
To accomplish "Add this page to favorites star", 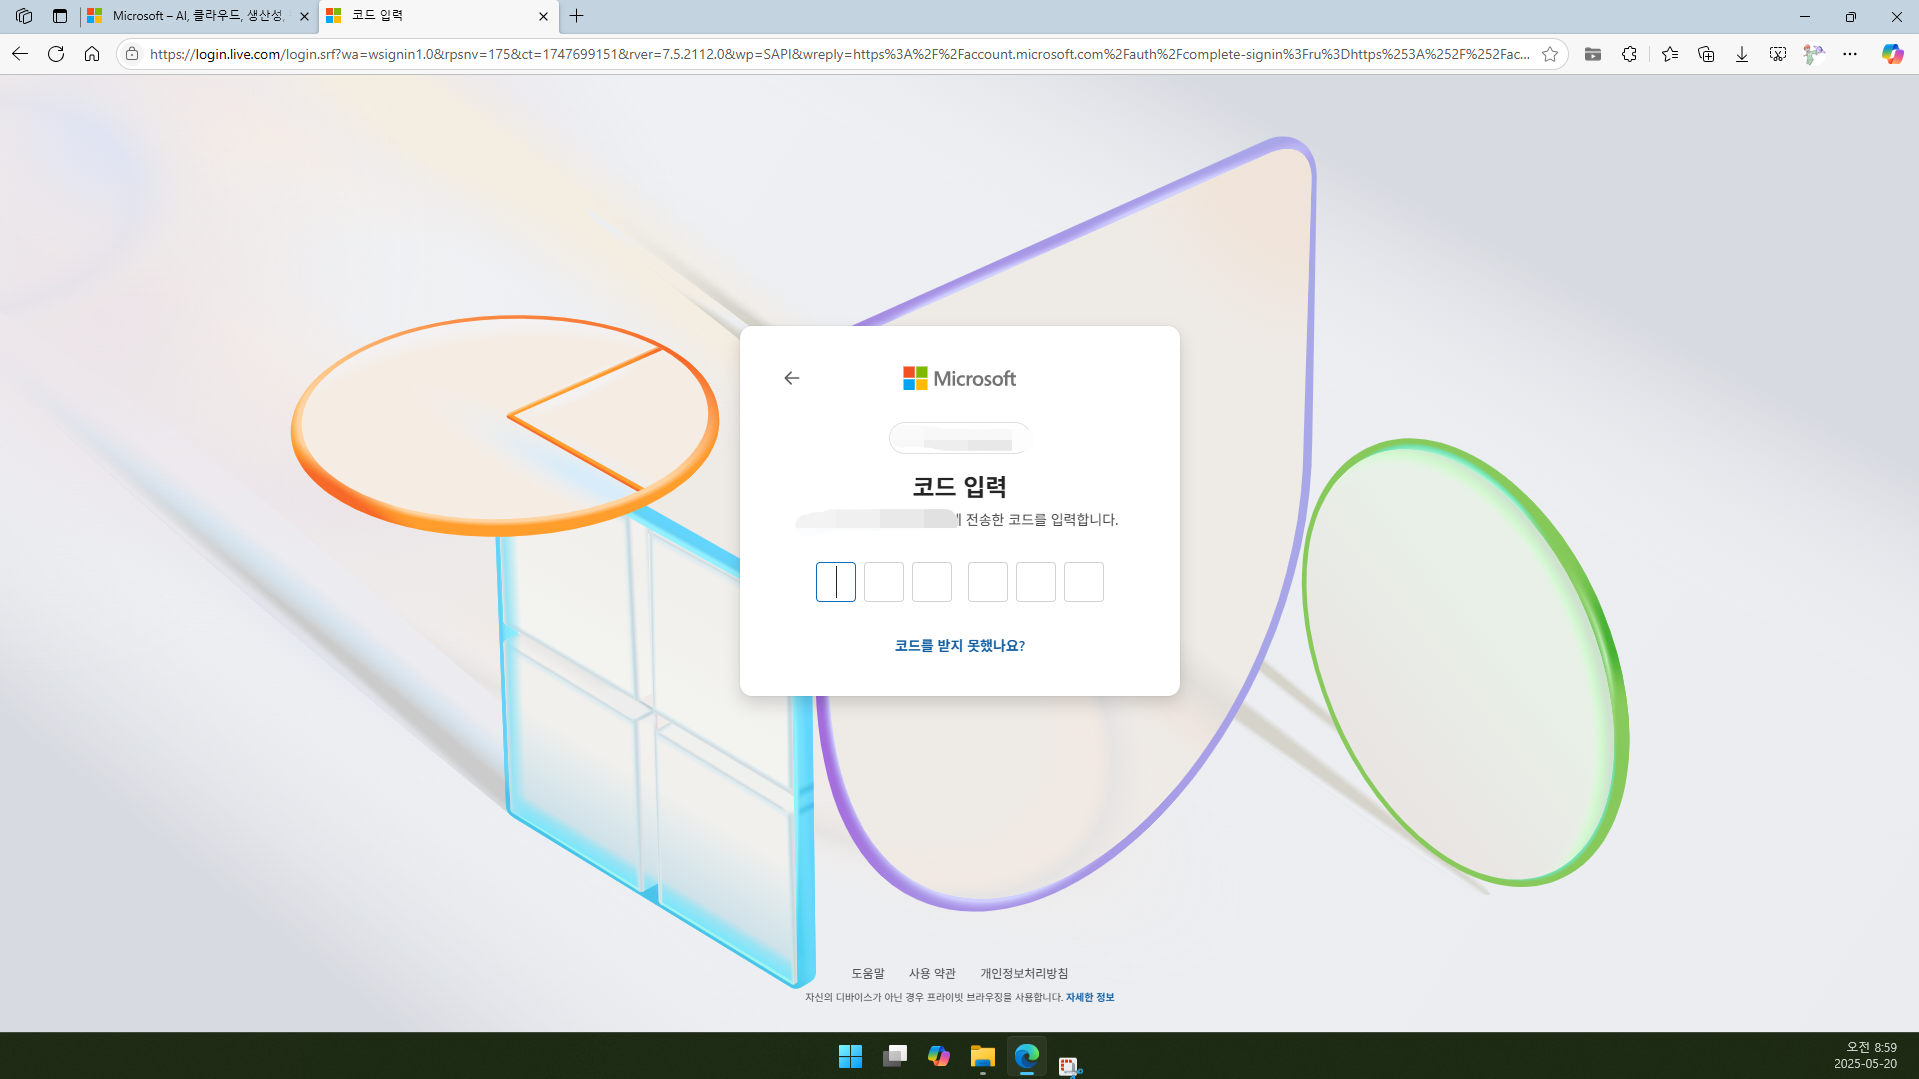I will point(1550,54).
